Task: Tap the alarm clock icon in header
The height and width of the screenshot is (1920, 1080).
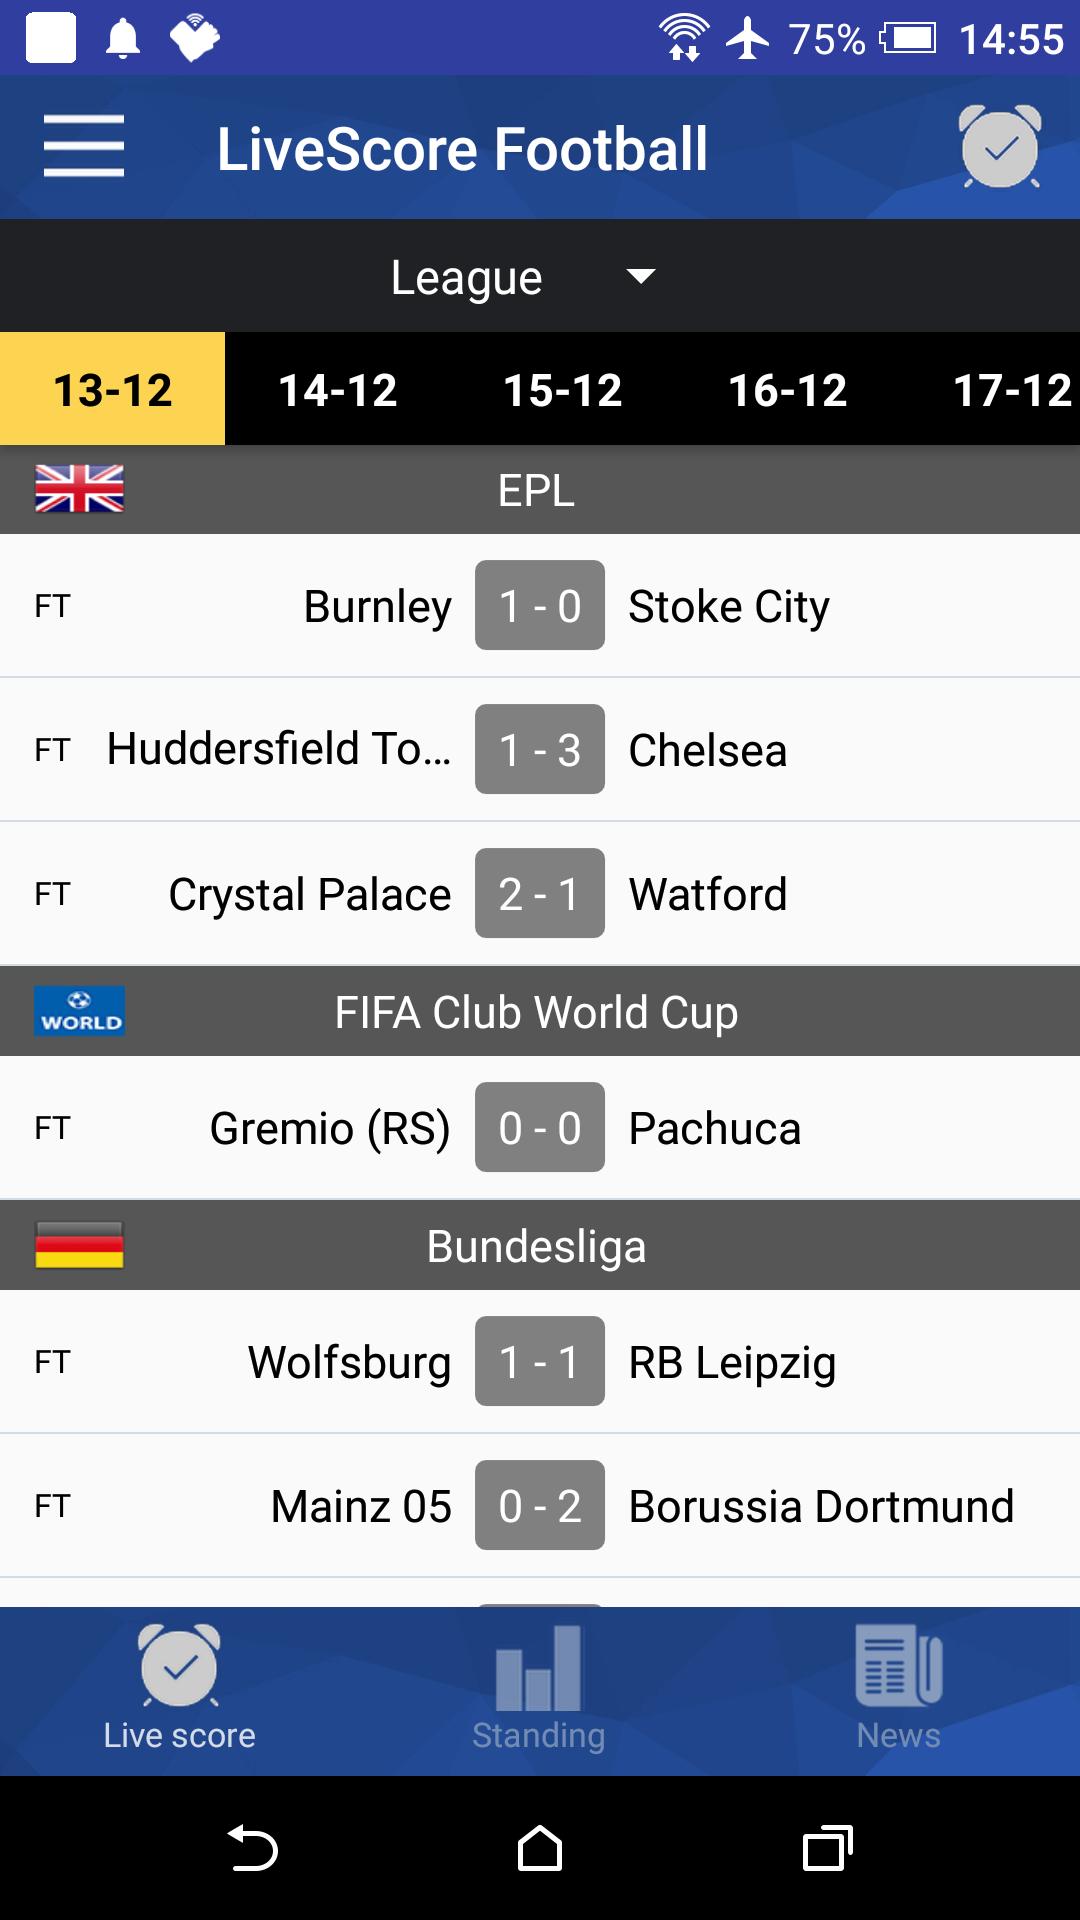Action: tap(999, 147)
